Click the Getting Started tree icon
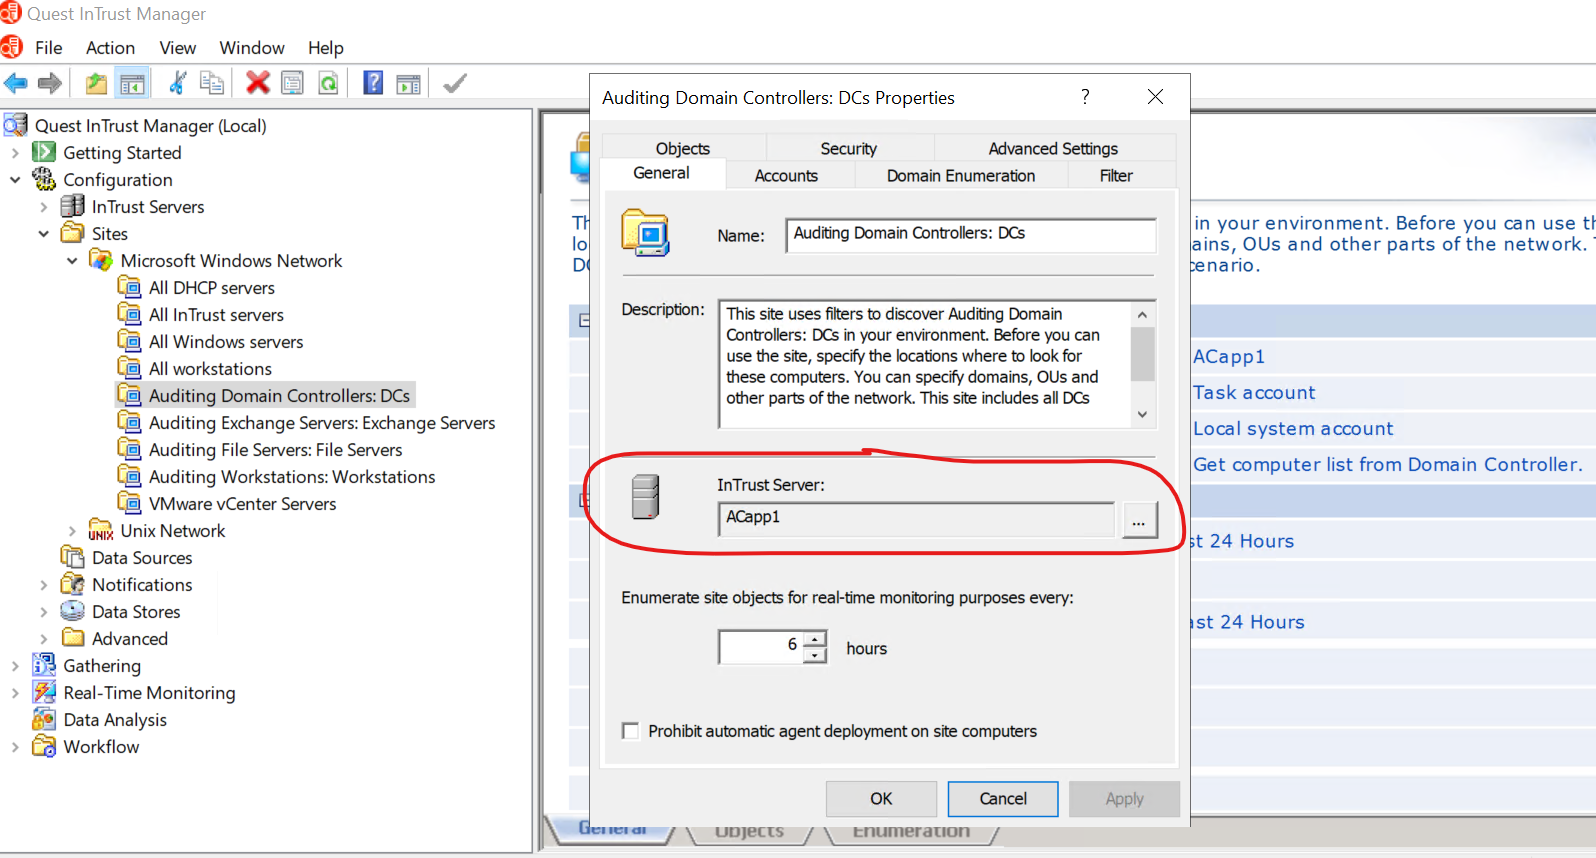Screen dimensions: 1596x858 click(x=44, y=152)
